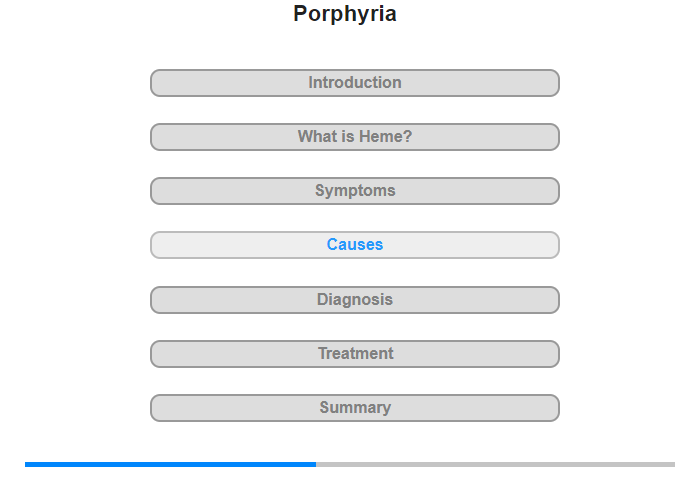Screen dimensions: 700x480
Task: Click the word Porphyria at the top
Action: coord(345,14)
